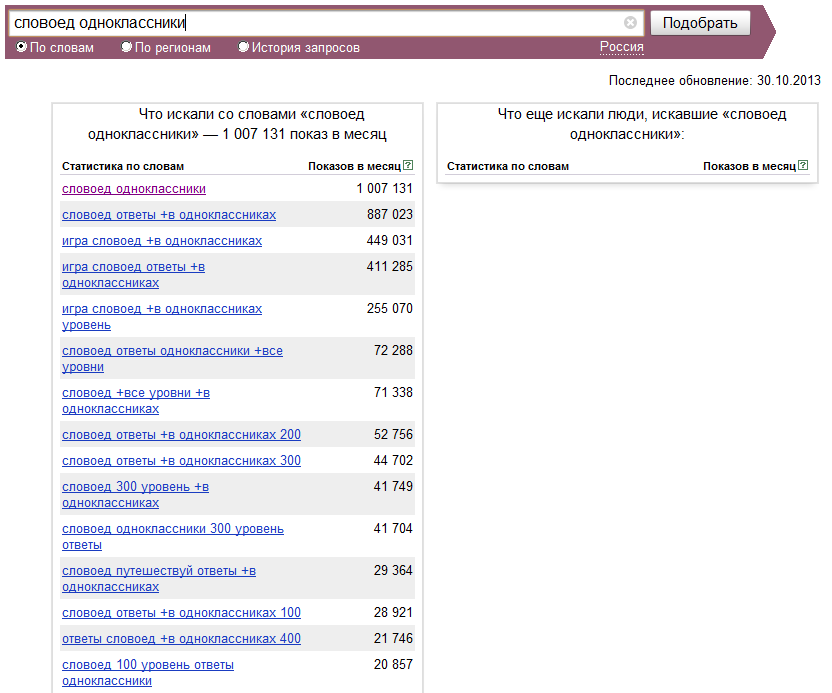Open link 'игра словоед +в одноклассниках'
This screenshot has height=693, width=832.
point(162,241)
